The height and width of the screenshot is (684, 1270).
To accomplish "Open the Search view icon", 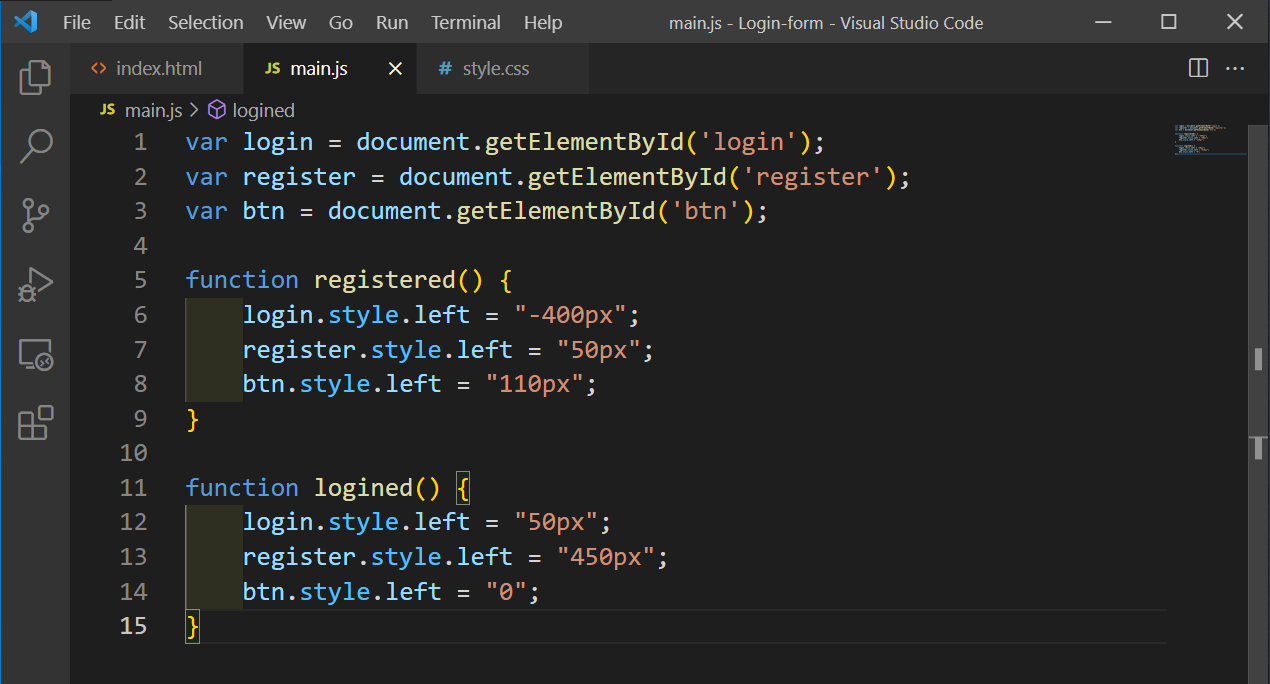I will (35, 146).
